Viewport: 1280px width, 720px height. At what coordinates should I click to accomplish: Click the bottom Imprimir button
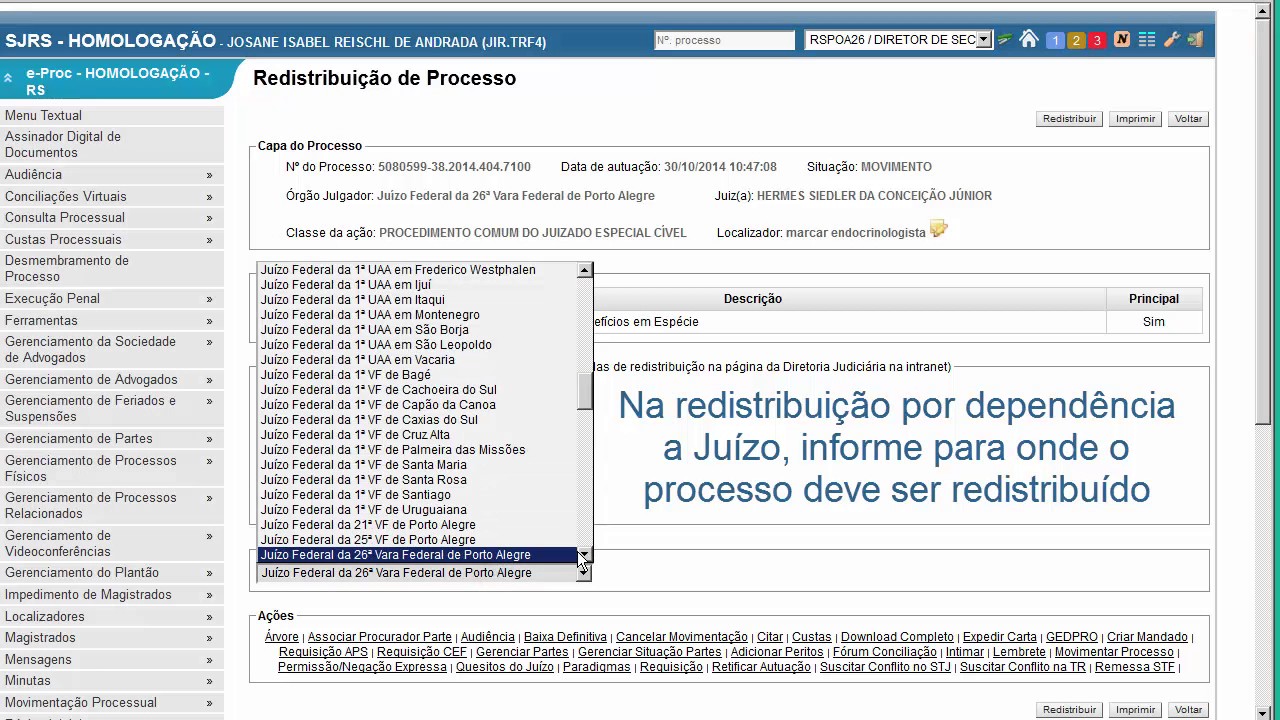pyautogui.click(x=1135, y=709)
